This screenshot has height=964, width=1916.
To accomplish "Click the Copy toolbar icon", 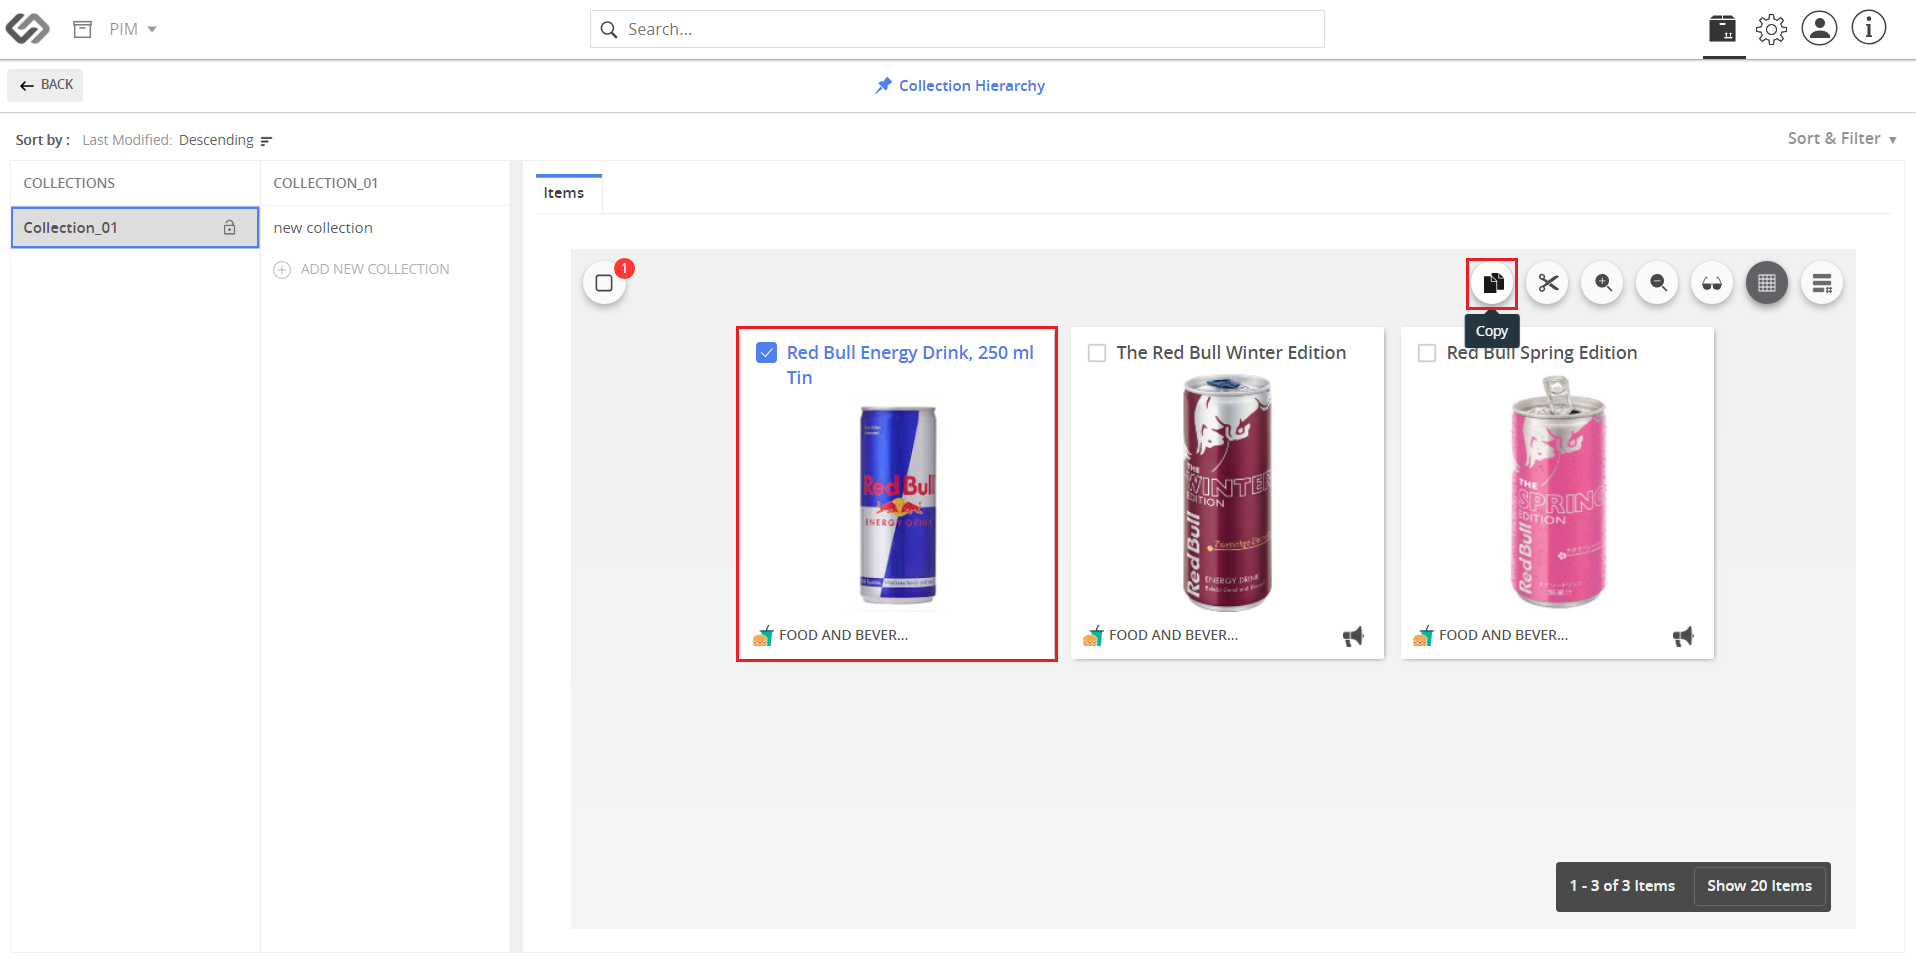I will coord(1492,283).
